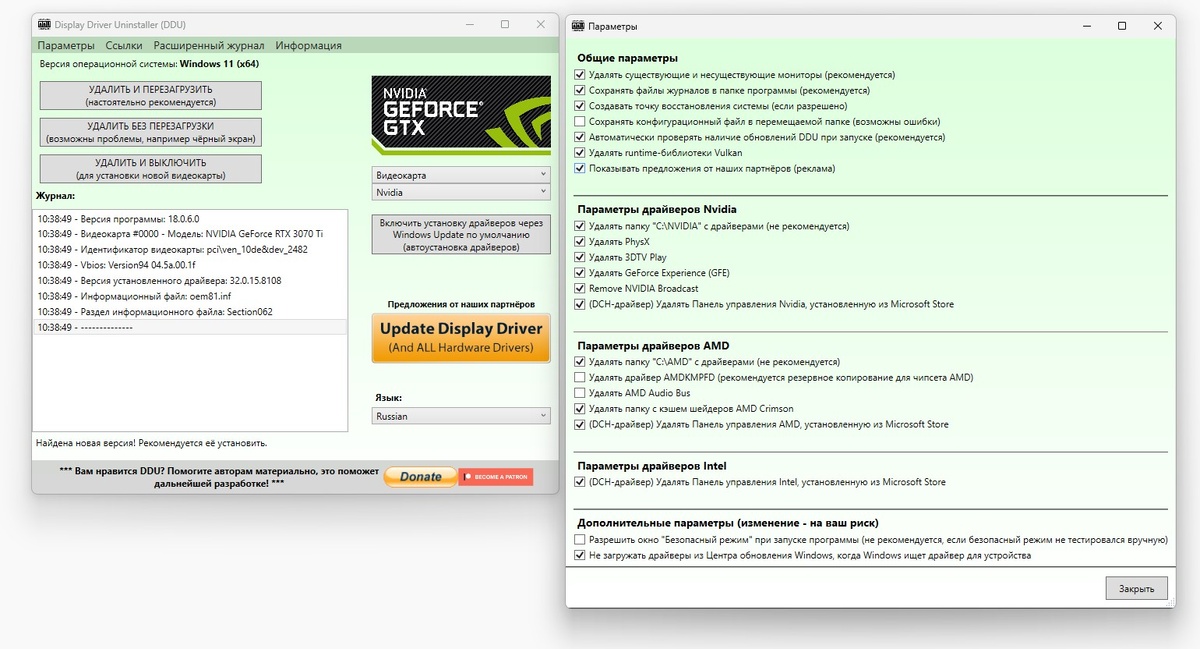
Task: Select log line with pci\ven_10de&dev_2482
Action: point(190,249)
